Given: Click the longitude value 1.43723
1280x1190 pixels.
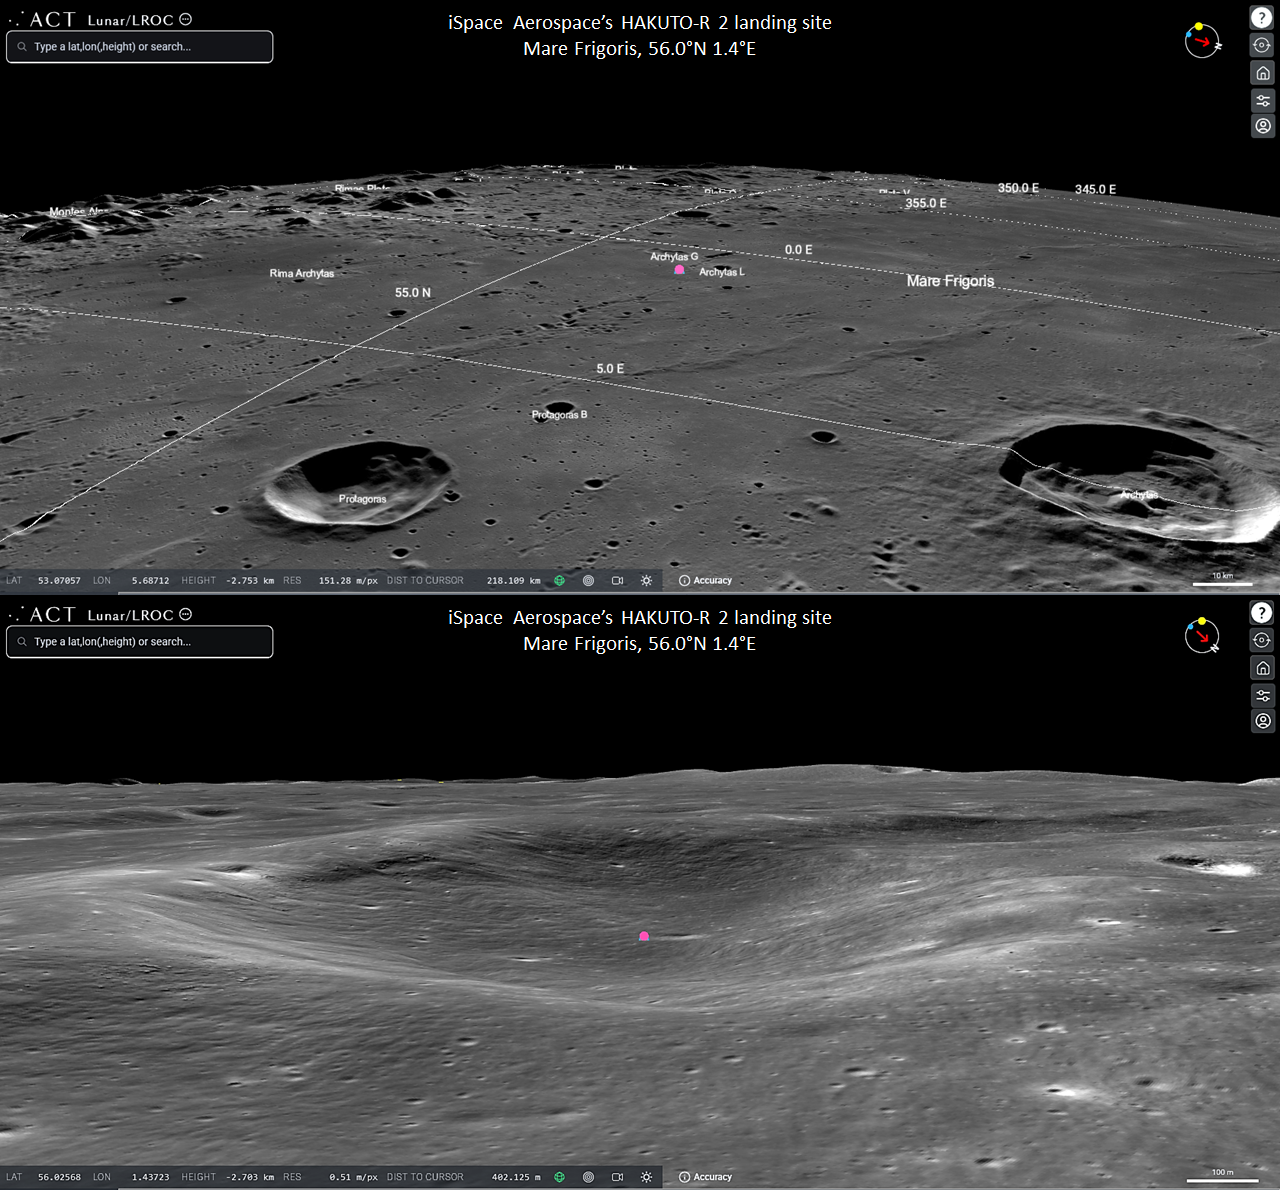Looking at the screenshot, I should coord(150,1177).
